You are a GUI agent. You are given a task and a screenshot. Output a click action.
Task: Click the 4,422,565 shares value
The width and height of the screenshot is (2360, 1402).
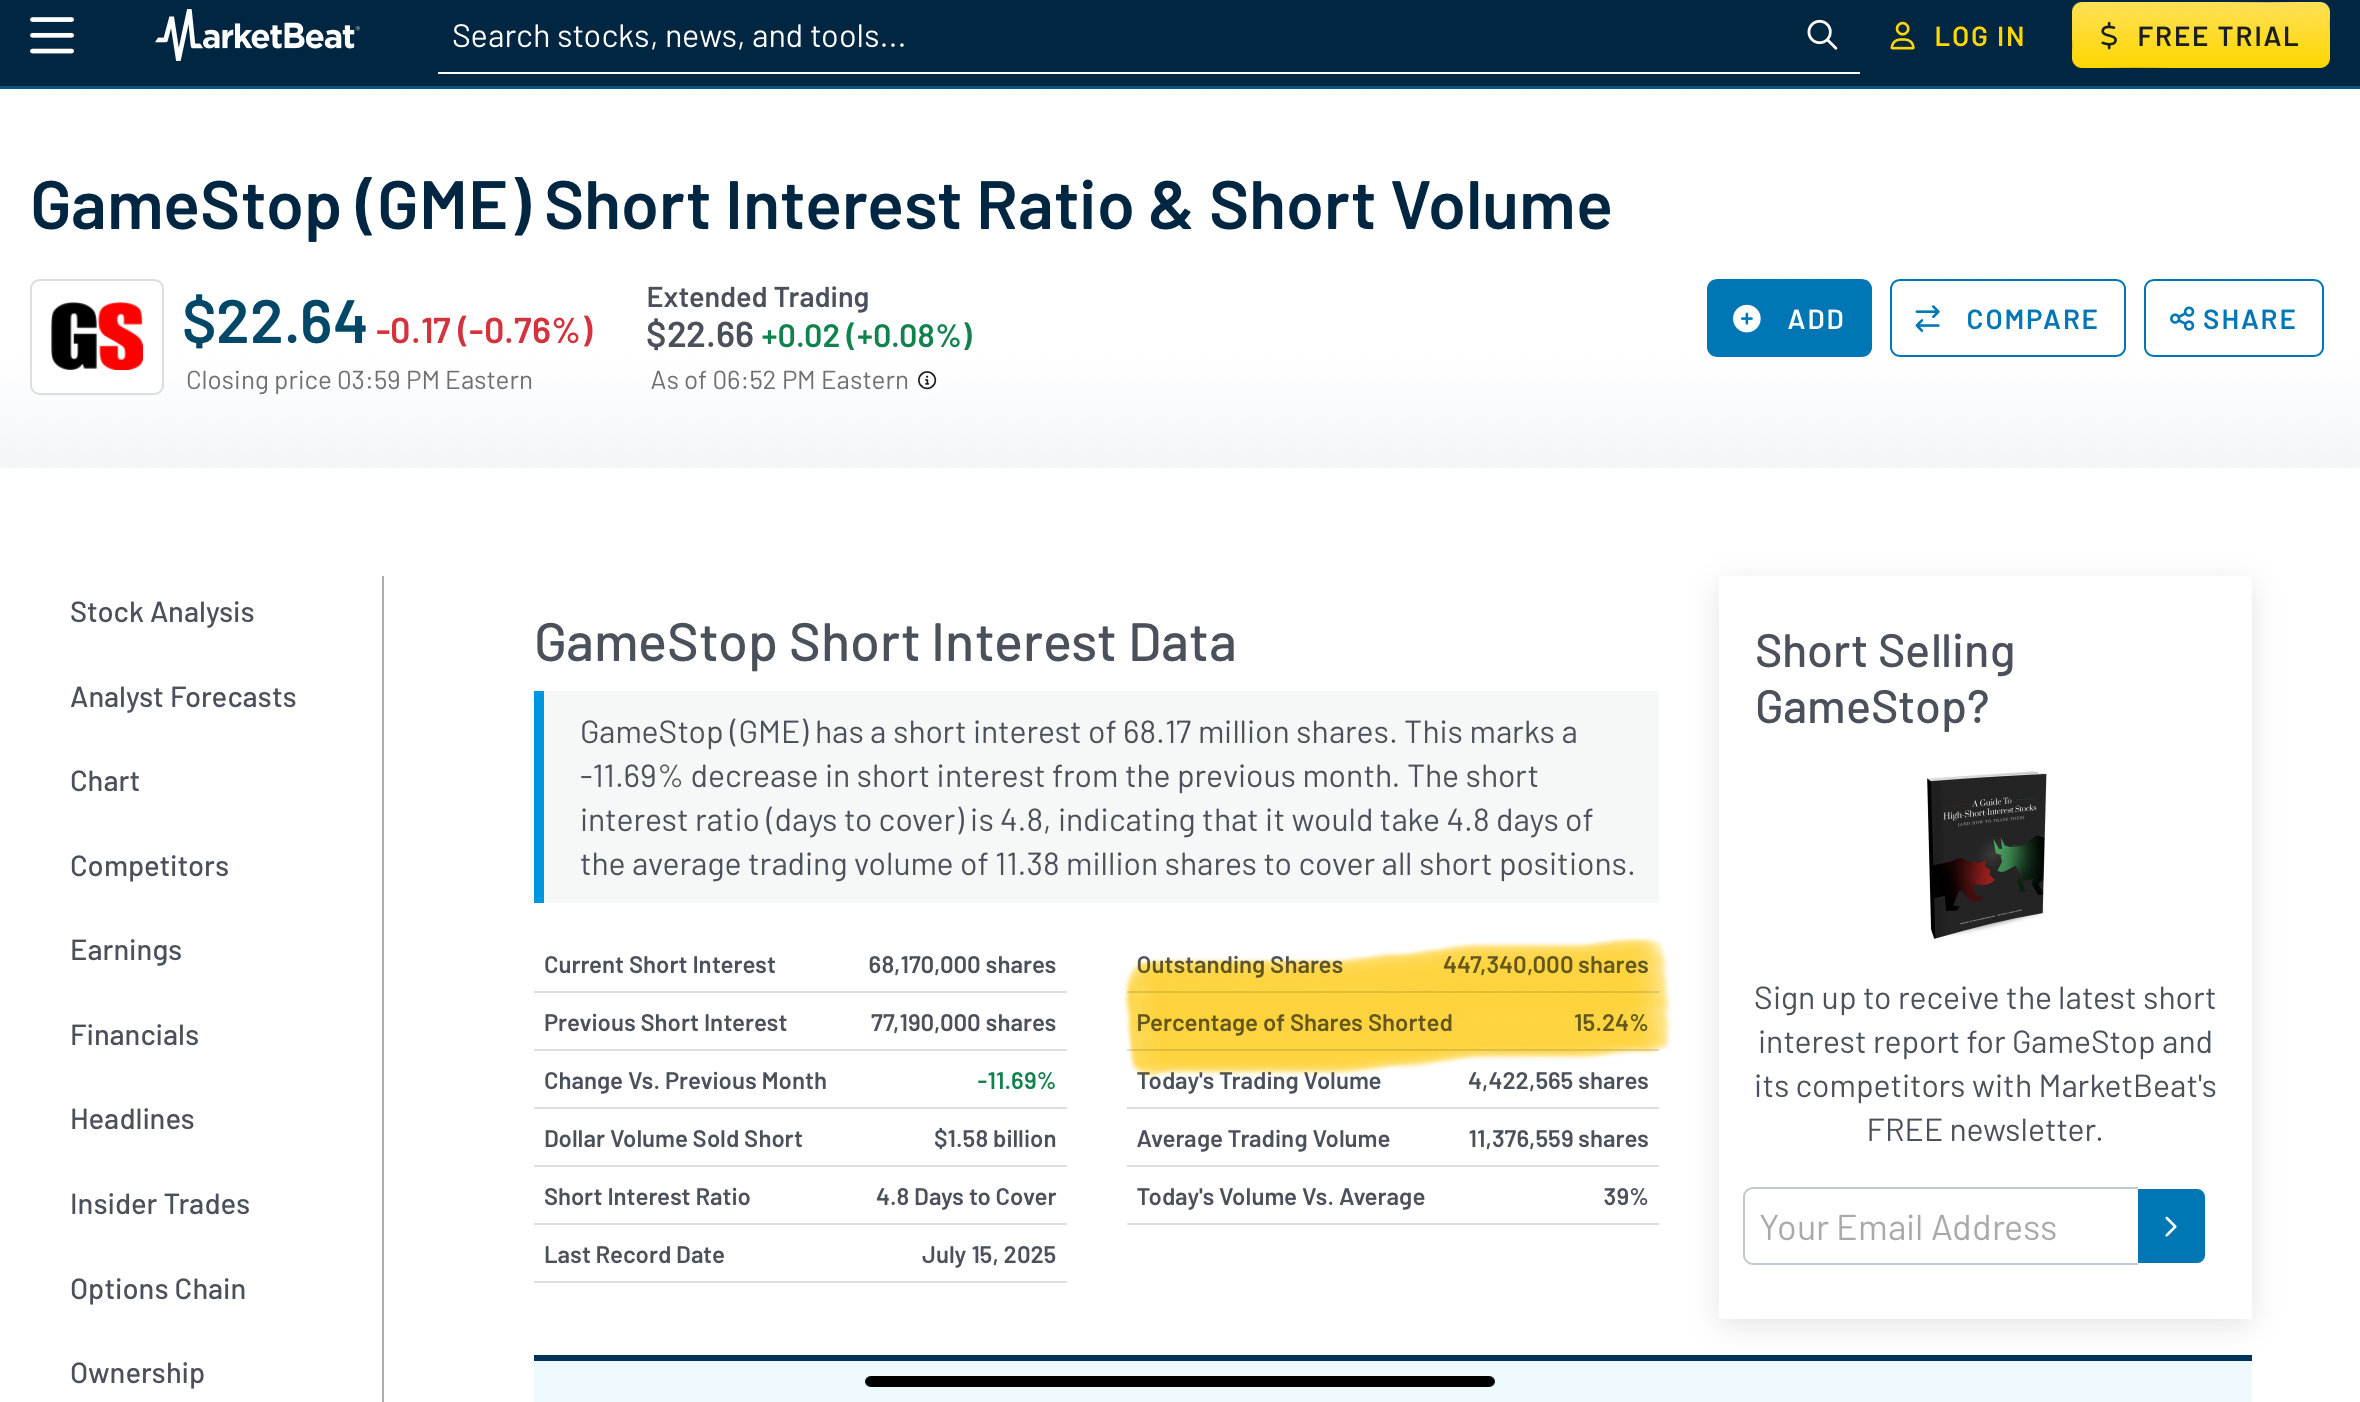(x=1558, y=1081)
